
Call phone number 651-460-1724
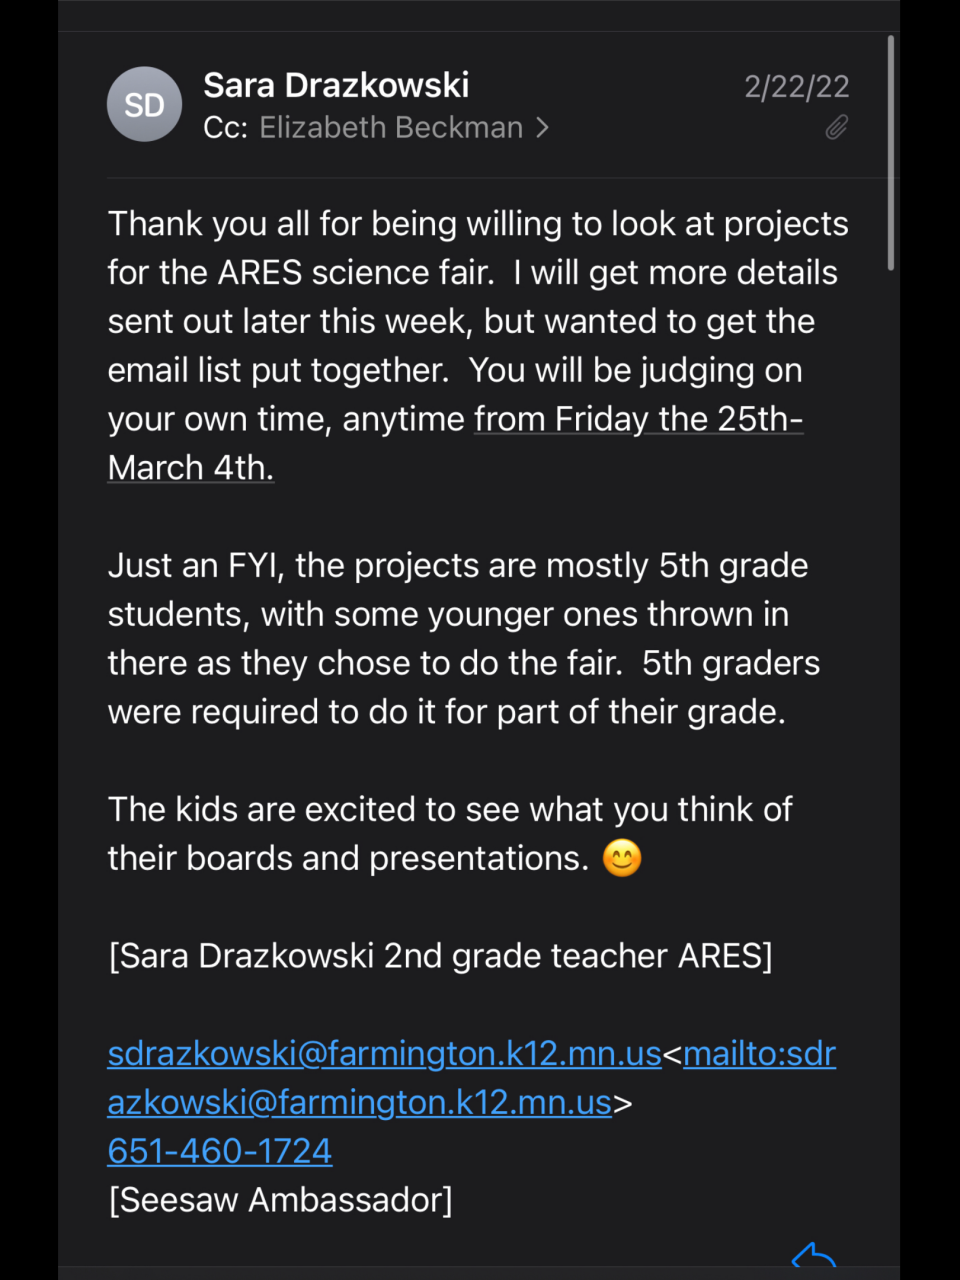click(220, 1151)
